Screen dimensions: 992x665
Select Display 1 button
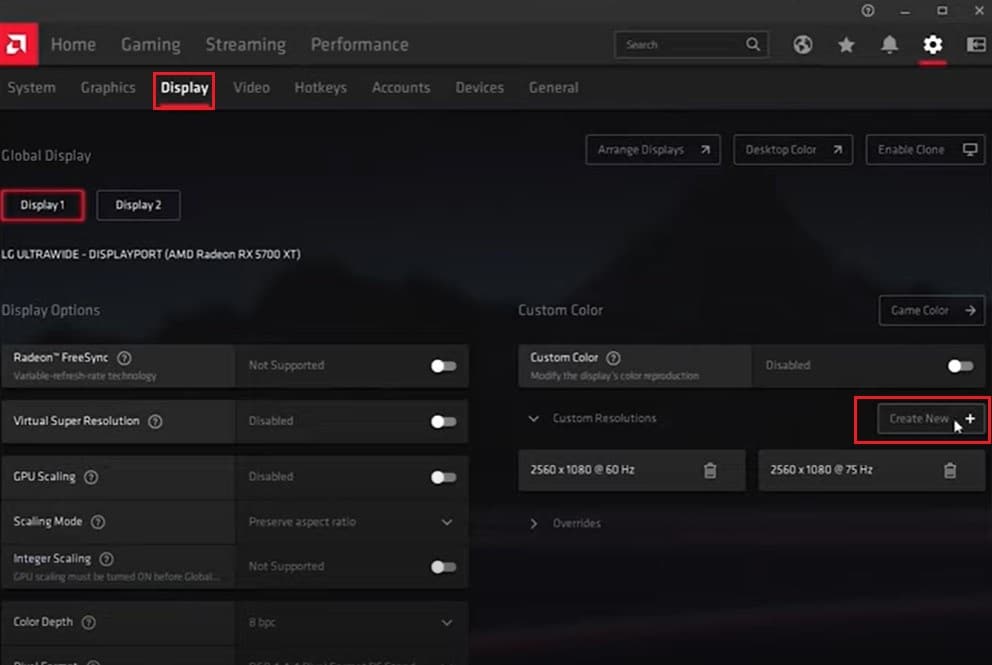(42, 205)
